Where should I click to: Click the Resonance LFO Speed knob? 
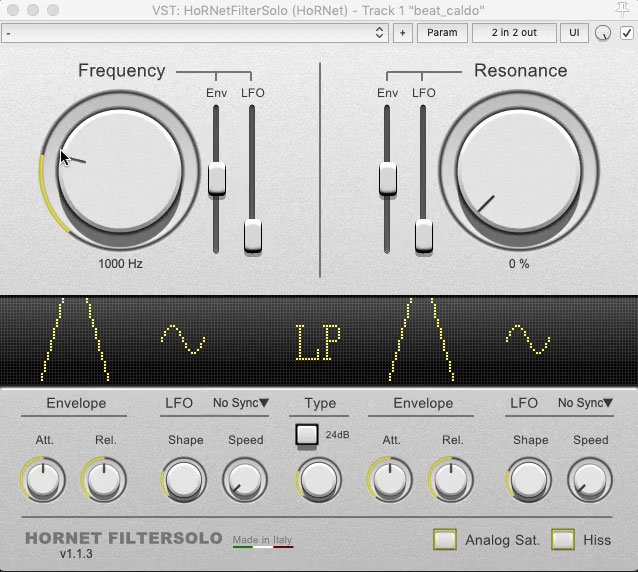(x=590, y=480)
